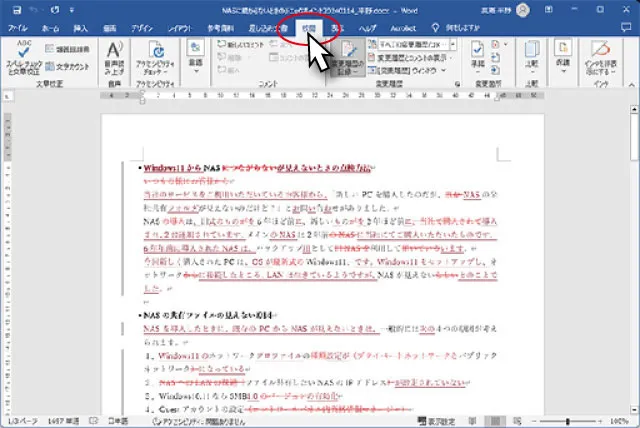Screen dimensions: 640x428
Task: Open 変更履歴とコメントの表示 (Show Markup) dropdown
Action: point(410,58)
